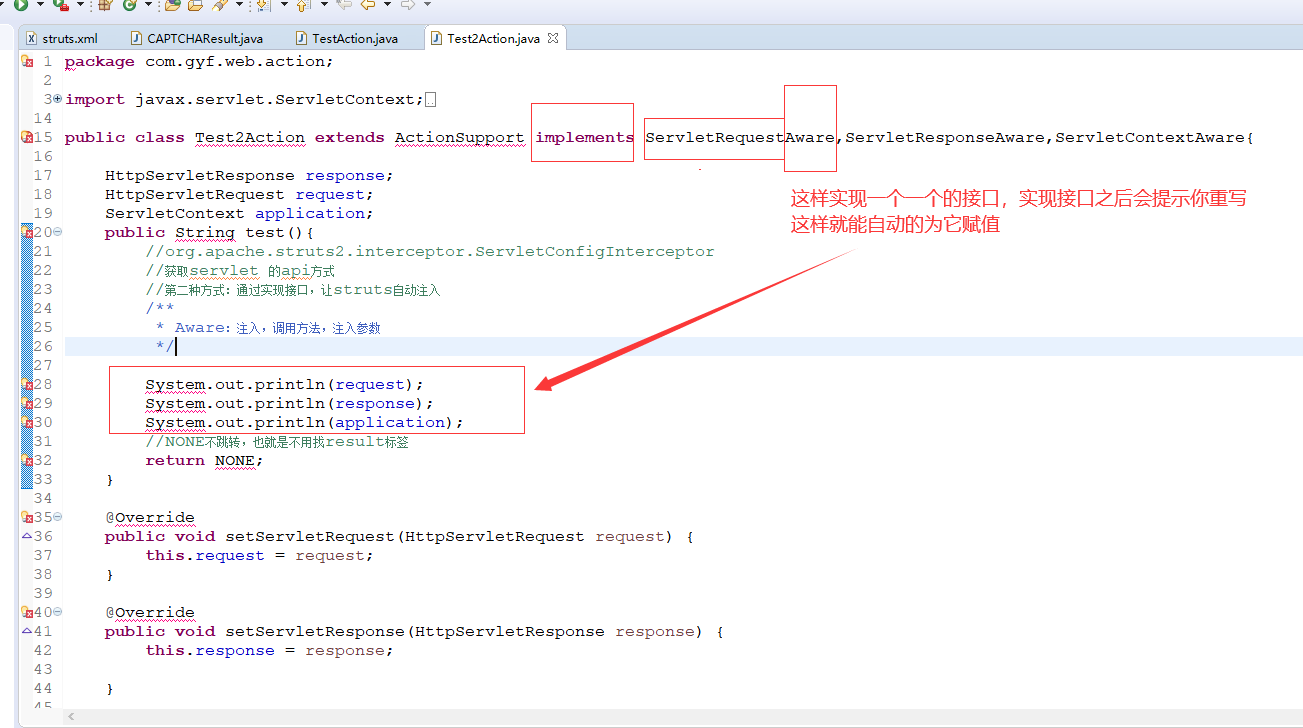Click the return NONE statement
Viewport: 1303px width, 728px height.
204,461
